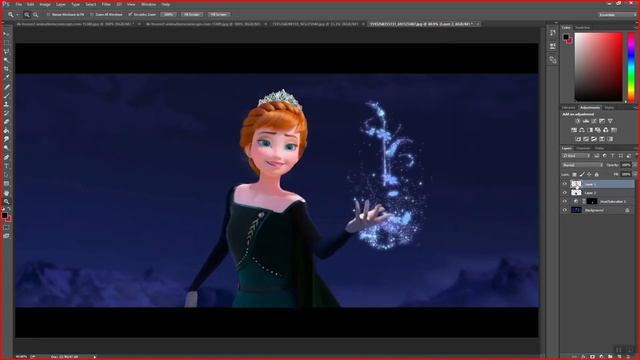Add a Levels adjustment
Viewport: 640px width, 360px height.
[x=586, y=121]
